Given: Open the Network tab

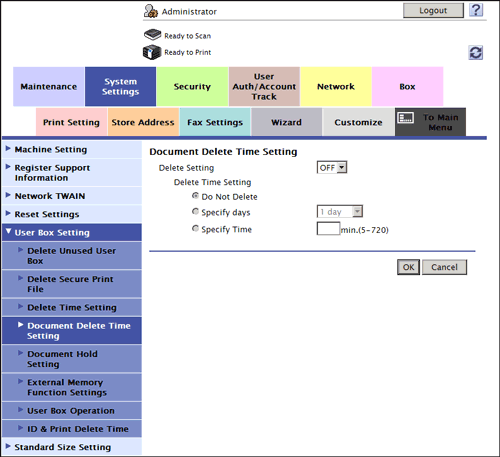Looking at the screenshot, I should point(336,87).
